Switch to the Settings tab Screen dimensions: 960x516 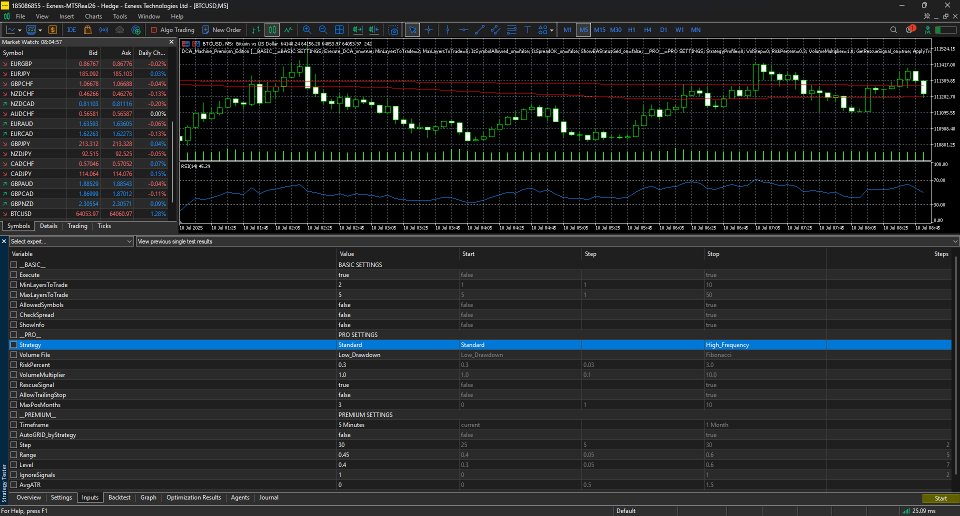coord(61,498)
